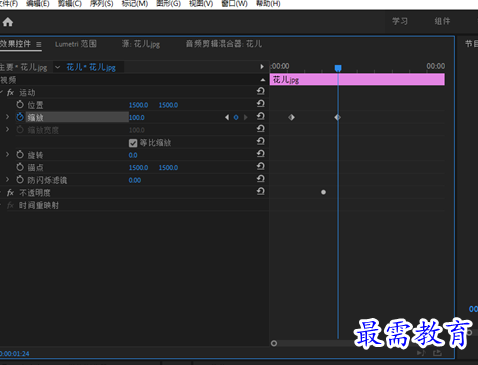Click the export icon at panel bottom
This screenshot has height=365, width=478.
437,352
